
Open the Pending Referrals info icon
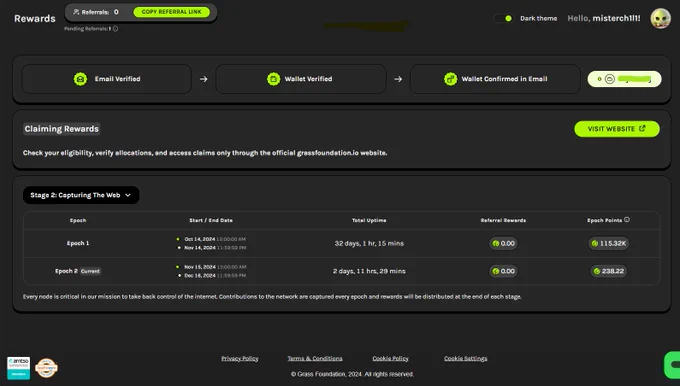[x=115, y=29]
